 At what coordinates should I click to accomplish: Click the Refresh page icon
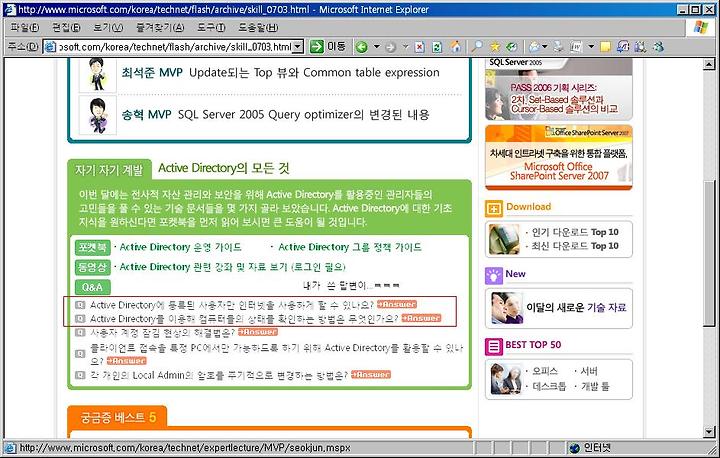click(x=437, y=47)
